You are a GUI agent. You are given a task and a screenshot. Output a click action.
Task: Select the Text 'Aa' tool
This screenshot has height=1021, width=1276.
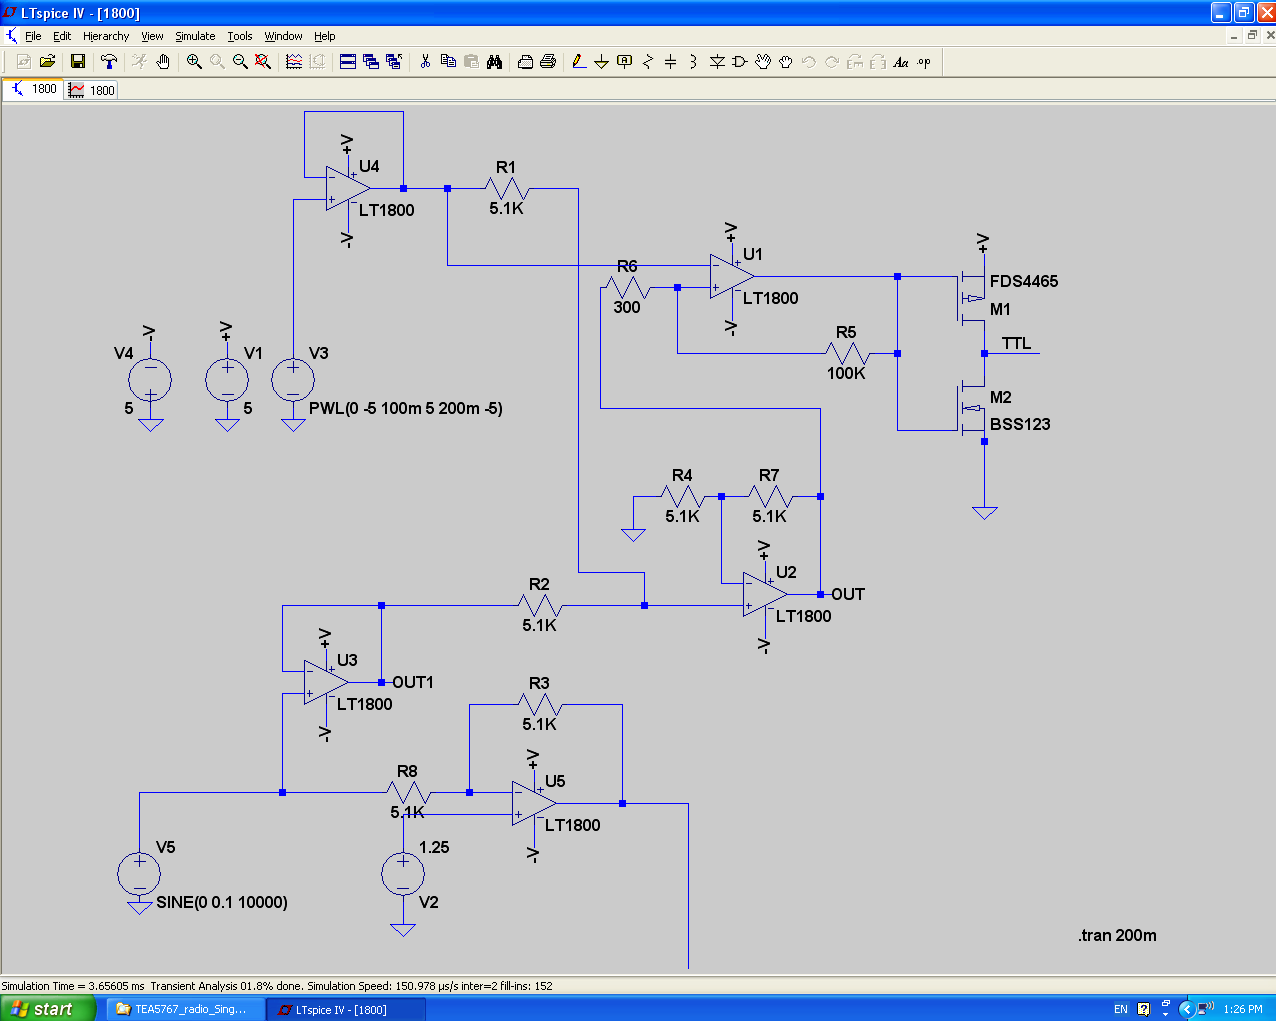tap(901, 62)
